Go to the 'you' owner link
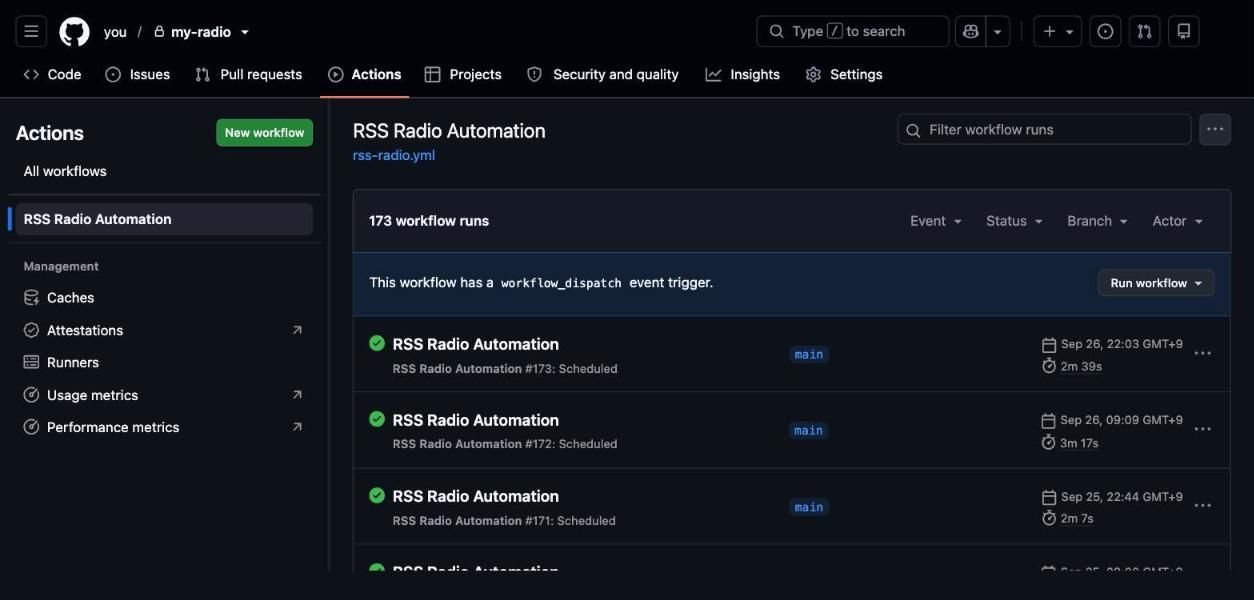This screenshot has width=1254, height=600. (115, 32)
